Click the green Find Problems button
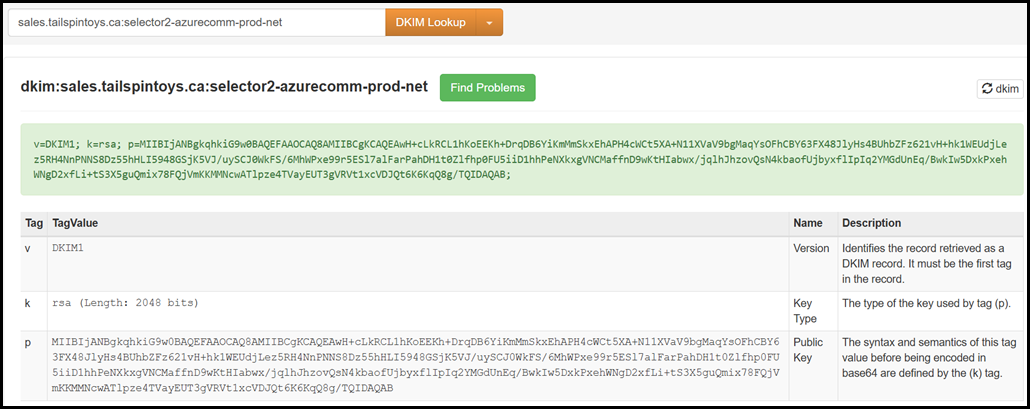 click(x=488, y=87)
